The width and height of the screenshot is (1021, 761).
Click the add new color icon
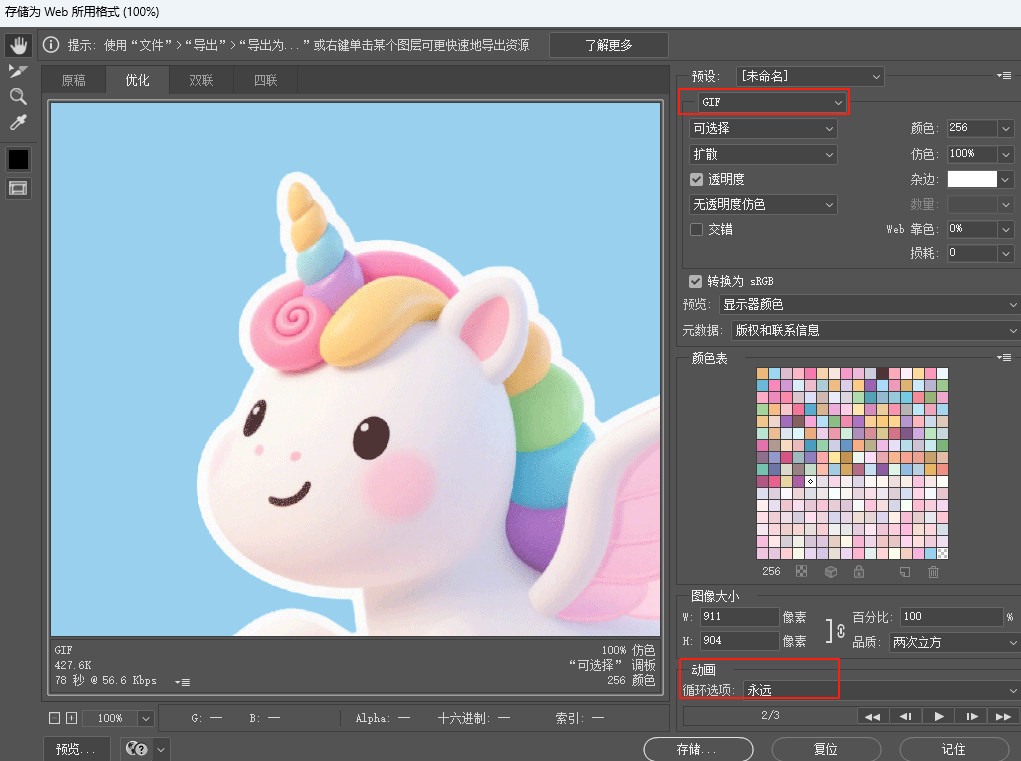[x=904, y=572]
